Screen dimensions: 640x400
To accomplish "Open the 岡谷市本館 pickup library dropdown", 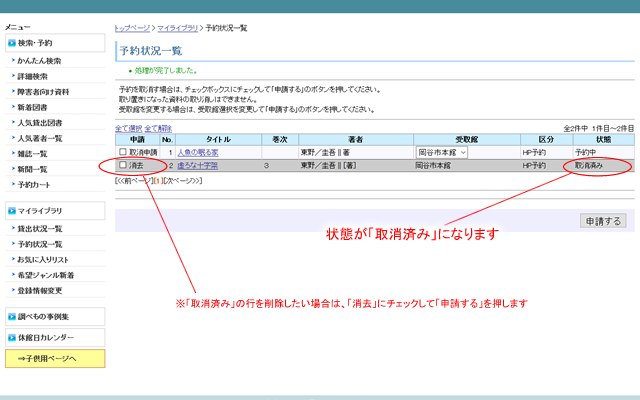I will pyautogui.click(x=442, y=152).
